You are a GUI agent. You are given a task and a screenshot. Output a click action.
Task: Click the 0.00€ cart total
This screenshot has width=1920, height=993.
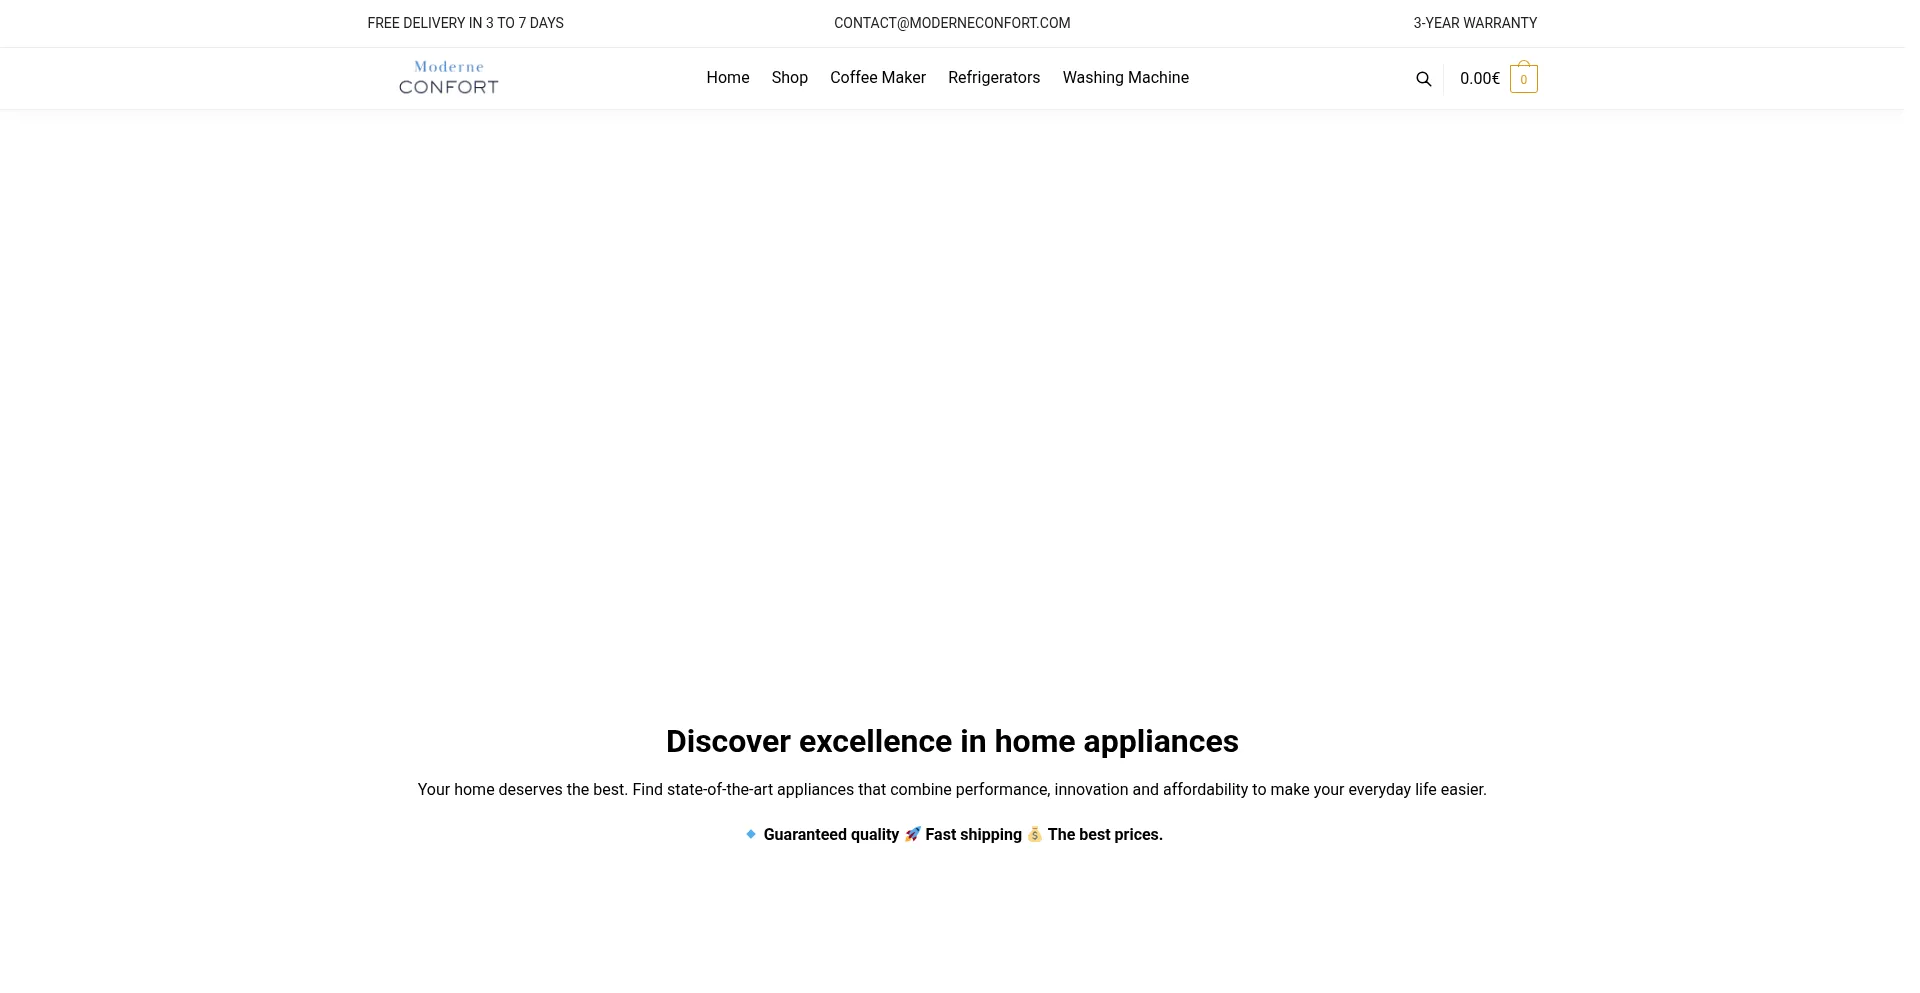click(x=1479, y=79)
